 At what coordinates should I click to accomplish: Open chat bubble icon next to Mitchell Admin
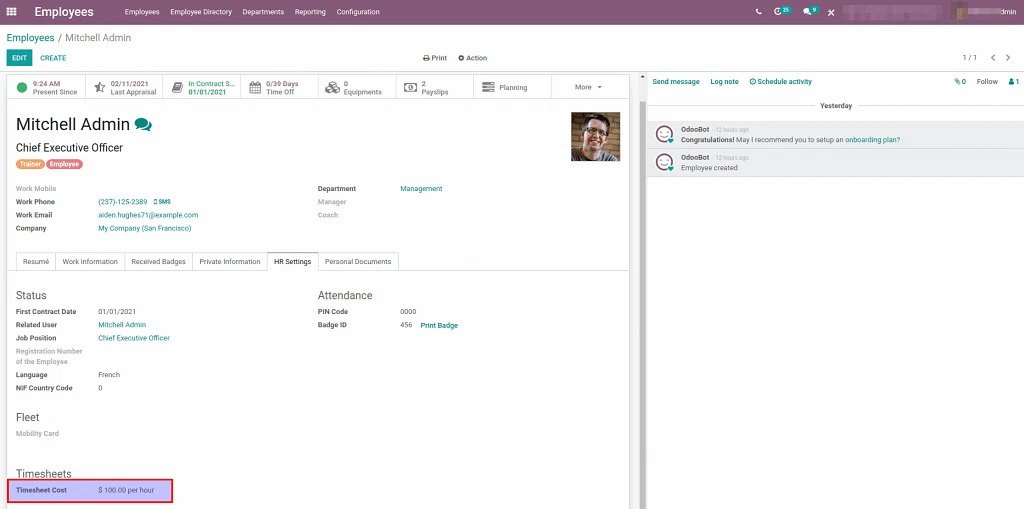tap(143, 124)
